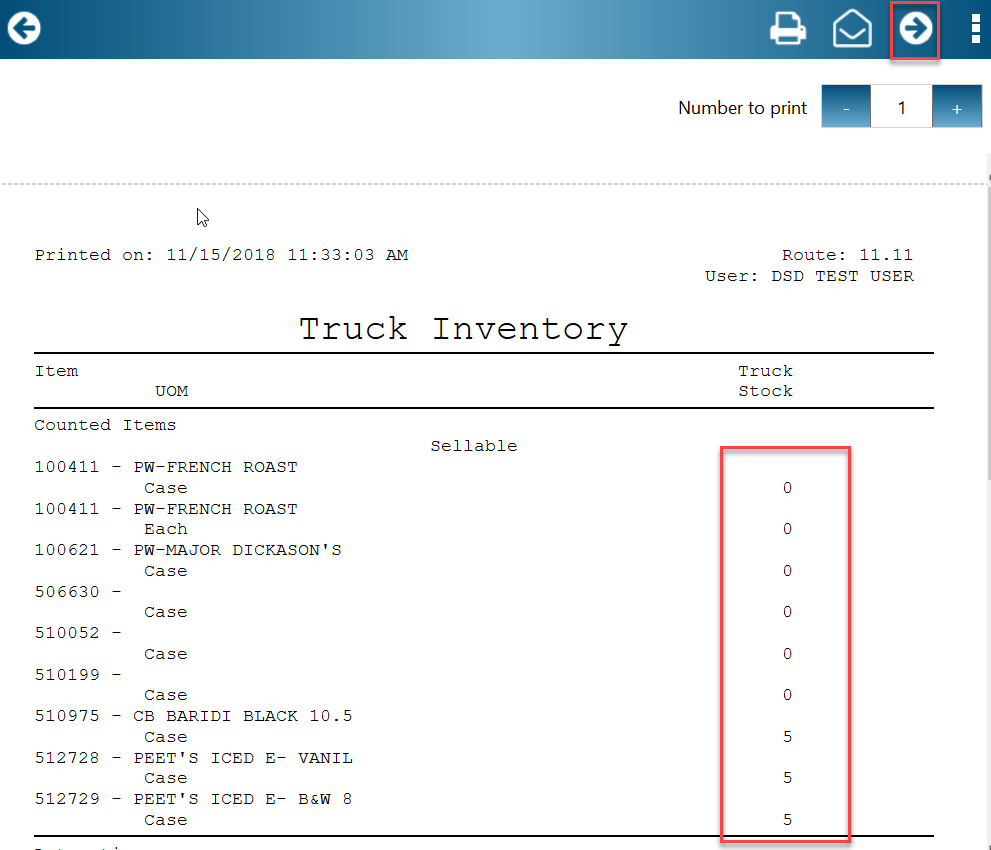Image resolution: width=991 pixels, height=850 pixels.
Task: Click the number of copies input field
Action: [901, 106]
